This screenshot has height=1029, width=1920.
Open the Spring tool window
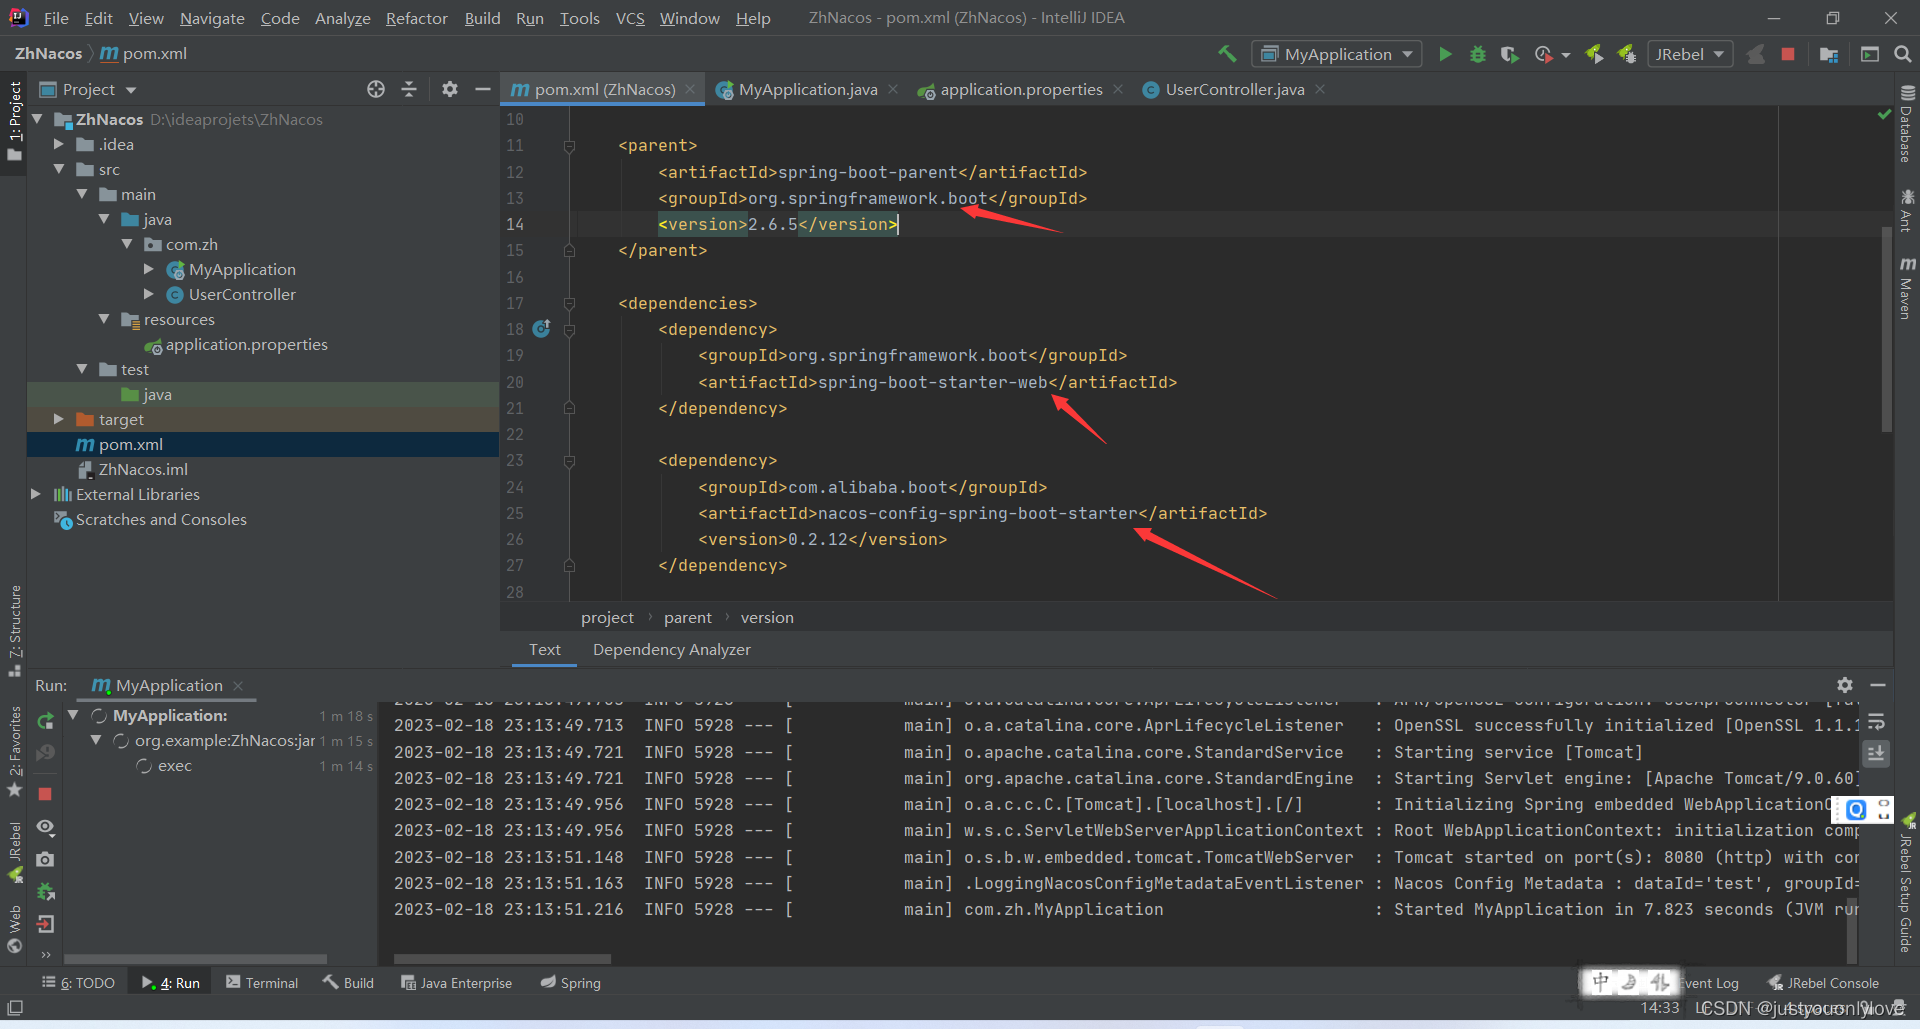[571, 983]
